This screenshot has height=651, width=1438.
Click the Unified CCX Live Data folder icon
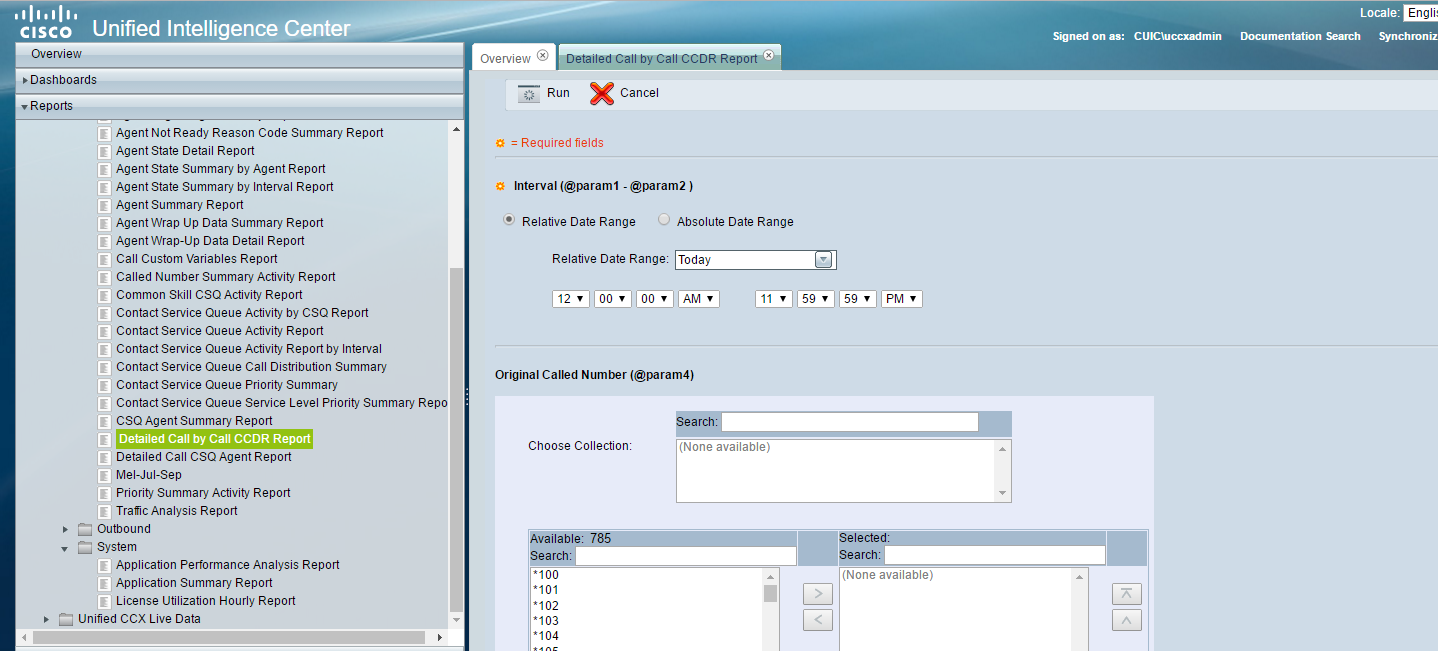pyautogui.click(x=66, y=619)
